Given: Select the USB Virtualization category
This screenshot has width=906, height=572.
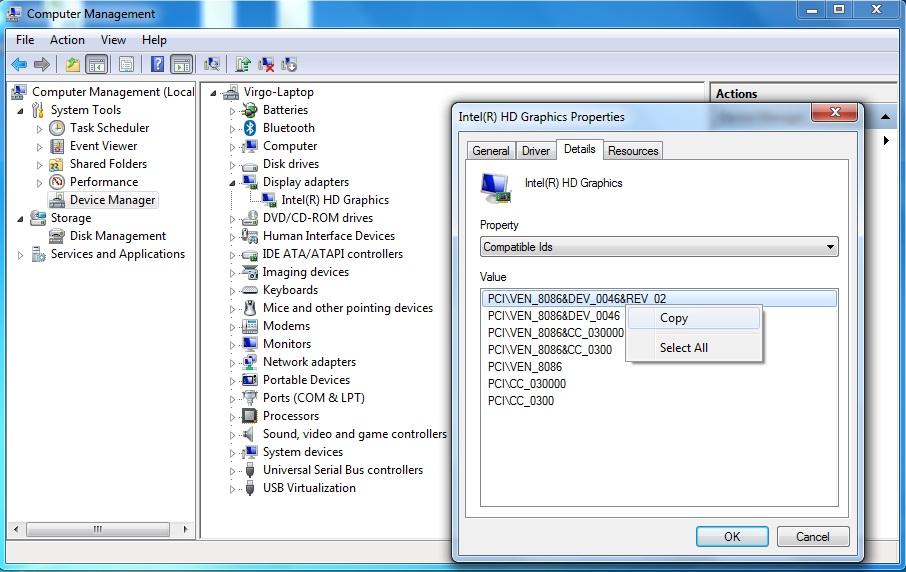Looking at the screenshot, I should pyautogui.click(x=309, y=488).
